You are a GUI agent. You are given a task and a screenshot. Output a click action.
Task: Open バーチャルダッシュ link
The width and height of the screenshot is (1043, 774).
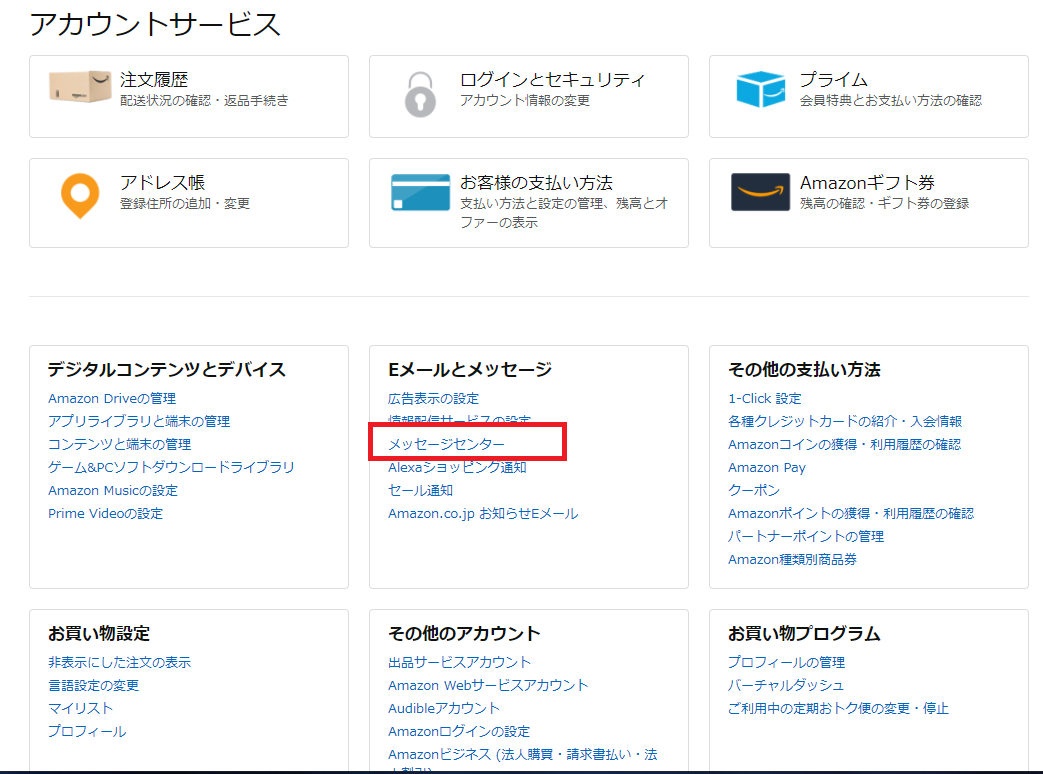coord(786,686)
